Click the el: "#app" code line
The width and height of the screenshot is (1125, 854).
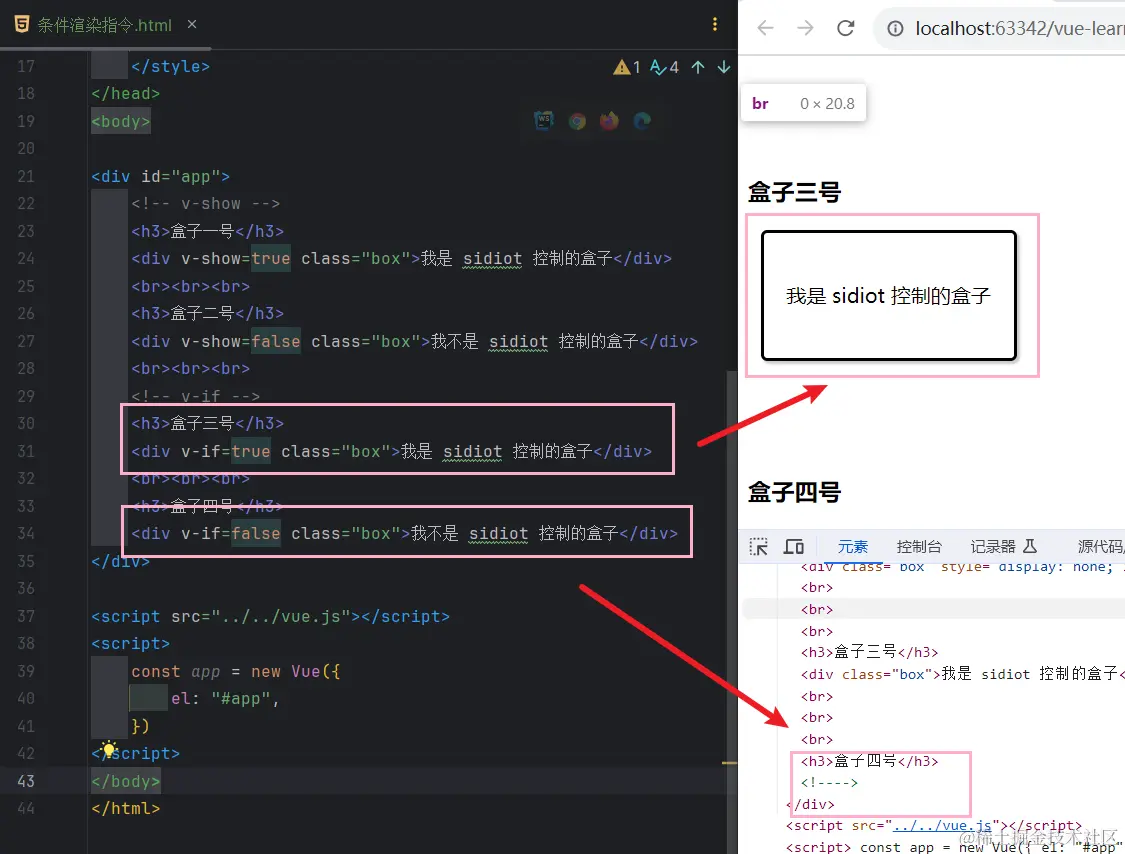[225, 698]
